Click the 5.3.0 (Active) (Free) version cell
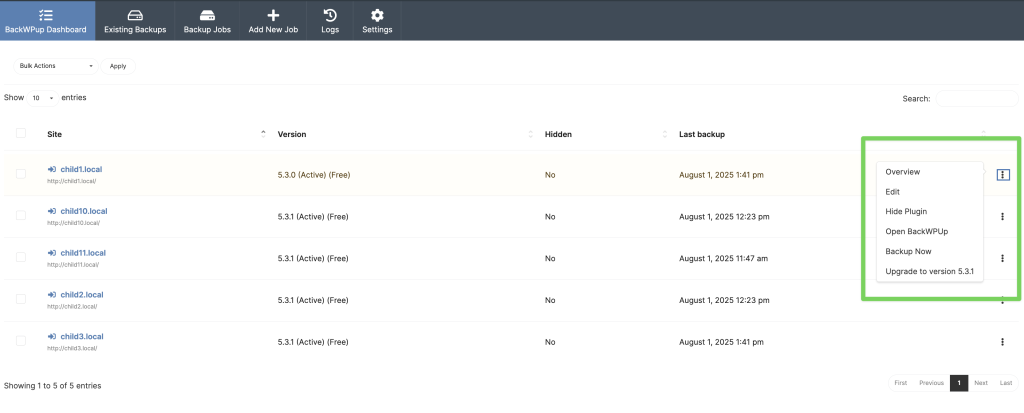The image size is (1024, 413). (313, 175)
